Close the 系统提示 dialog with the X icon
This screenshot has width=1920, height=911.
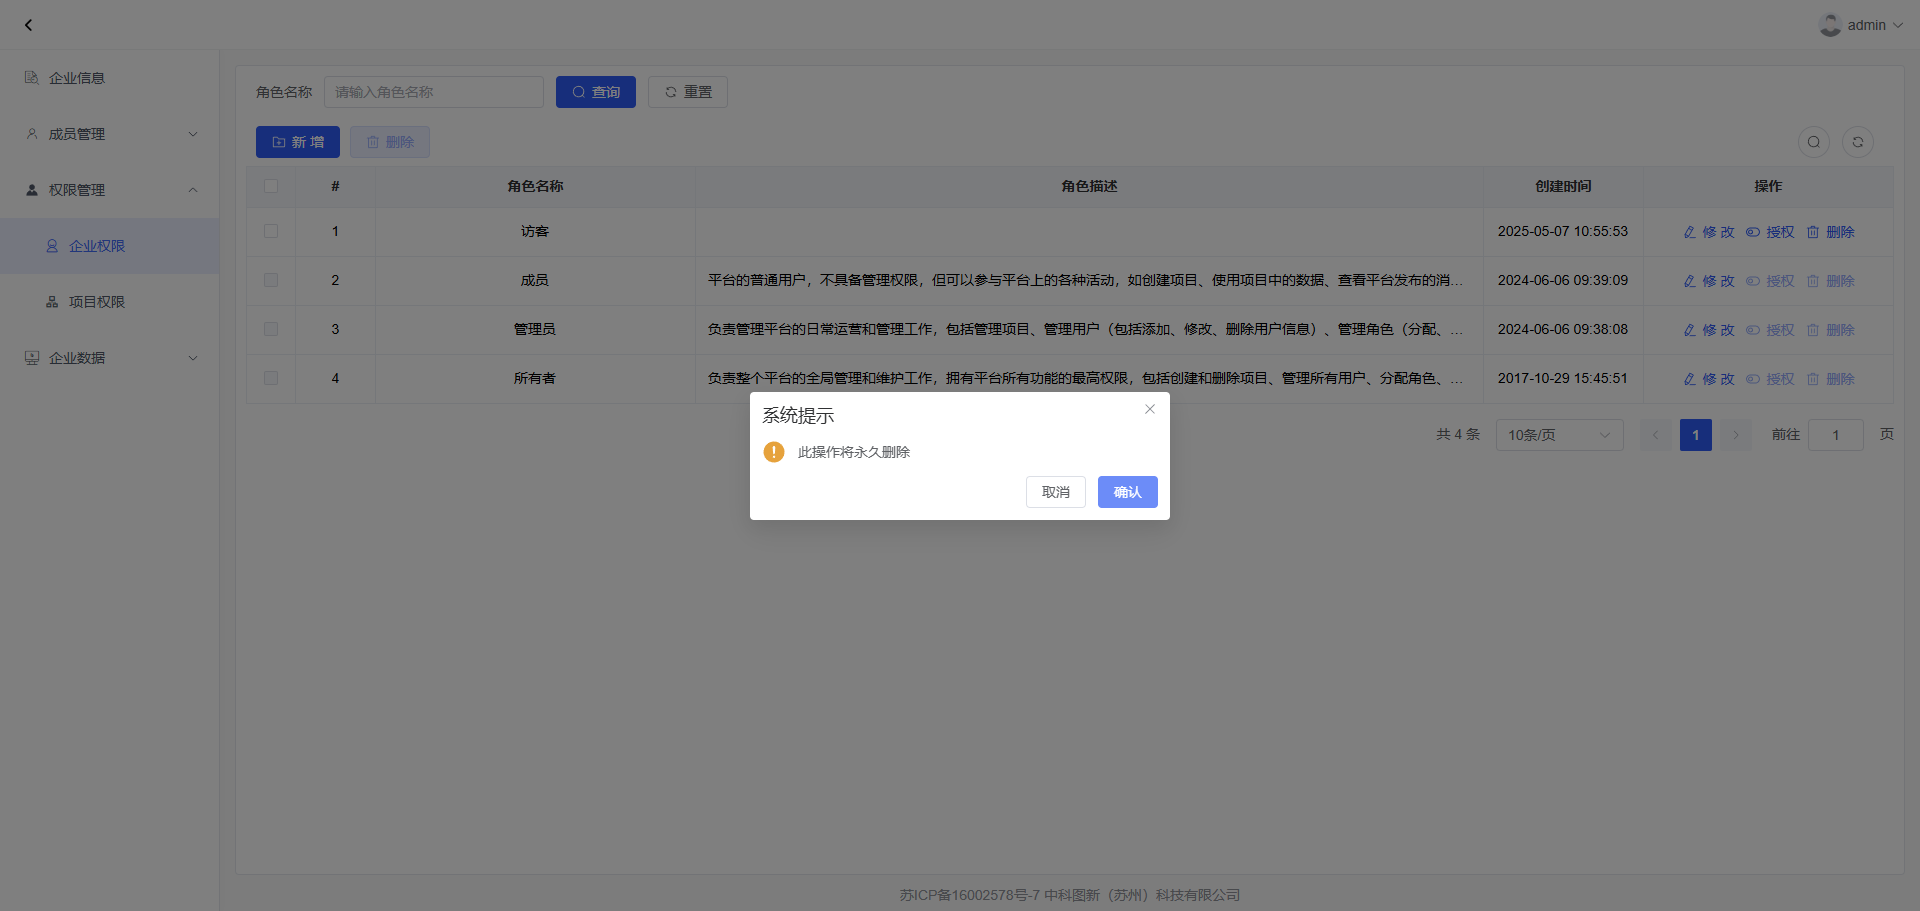coord(1150,409)
